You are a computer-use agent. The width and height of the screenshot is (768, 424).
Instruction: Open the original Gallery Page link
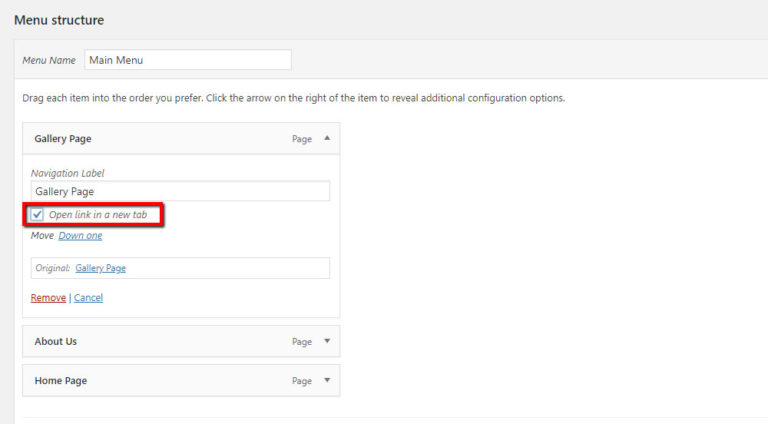click(100, 268)
